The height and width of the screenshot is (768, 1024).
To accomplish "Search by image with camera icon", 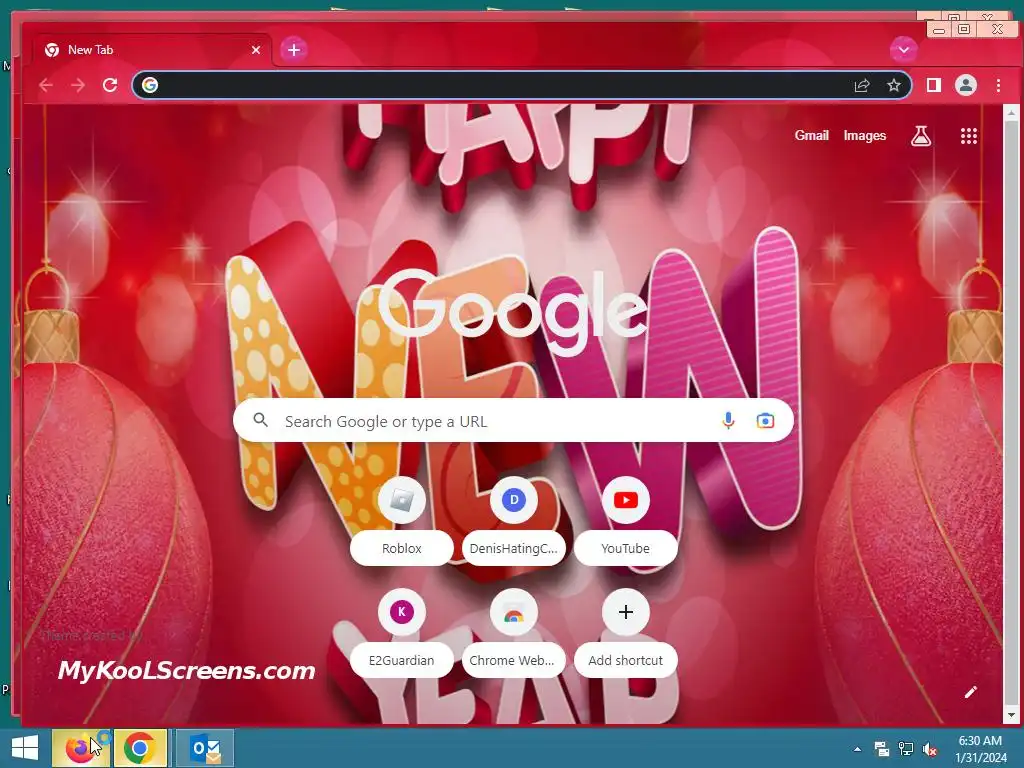I will click(765, 421).
